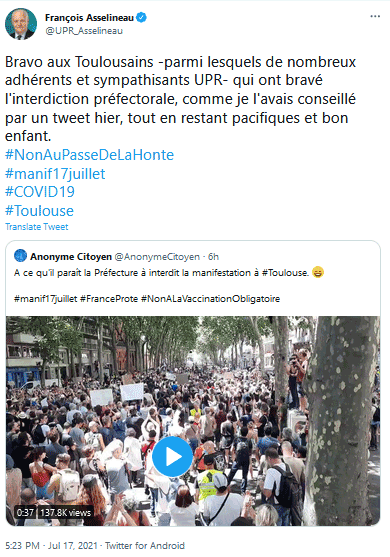Click the 6h timestamp of quoted tweet
Viewport: 390px width, 557px height.
point(213,256)
